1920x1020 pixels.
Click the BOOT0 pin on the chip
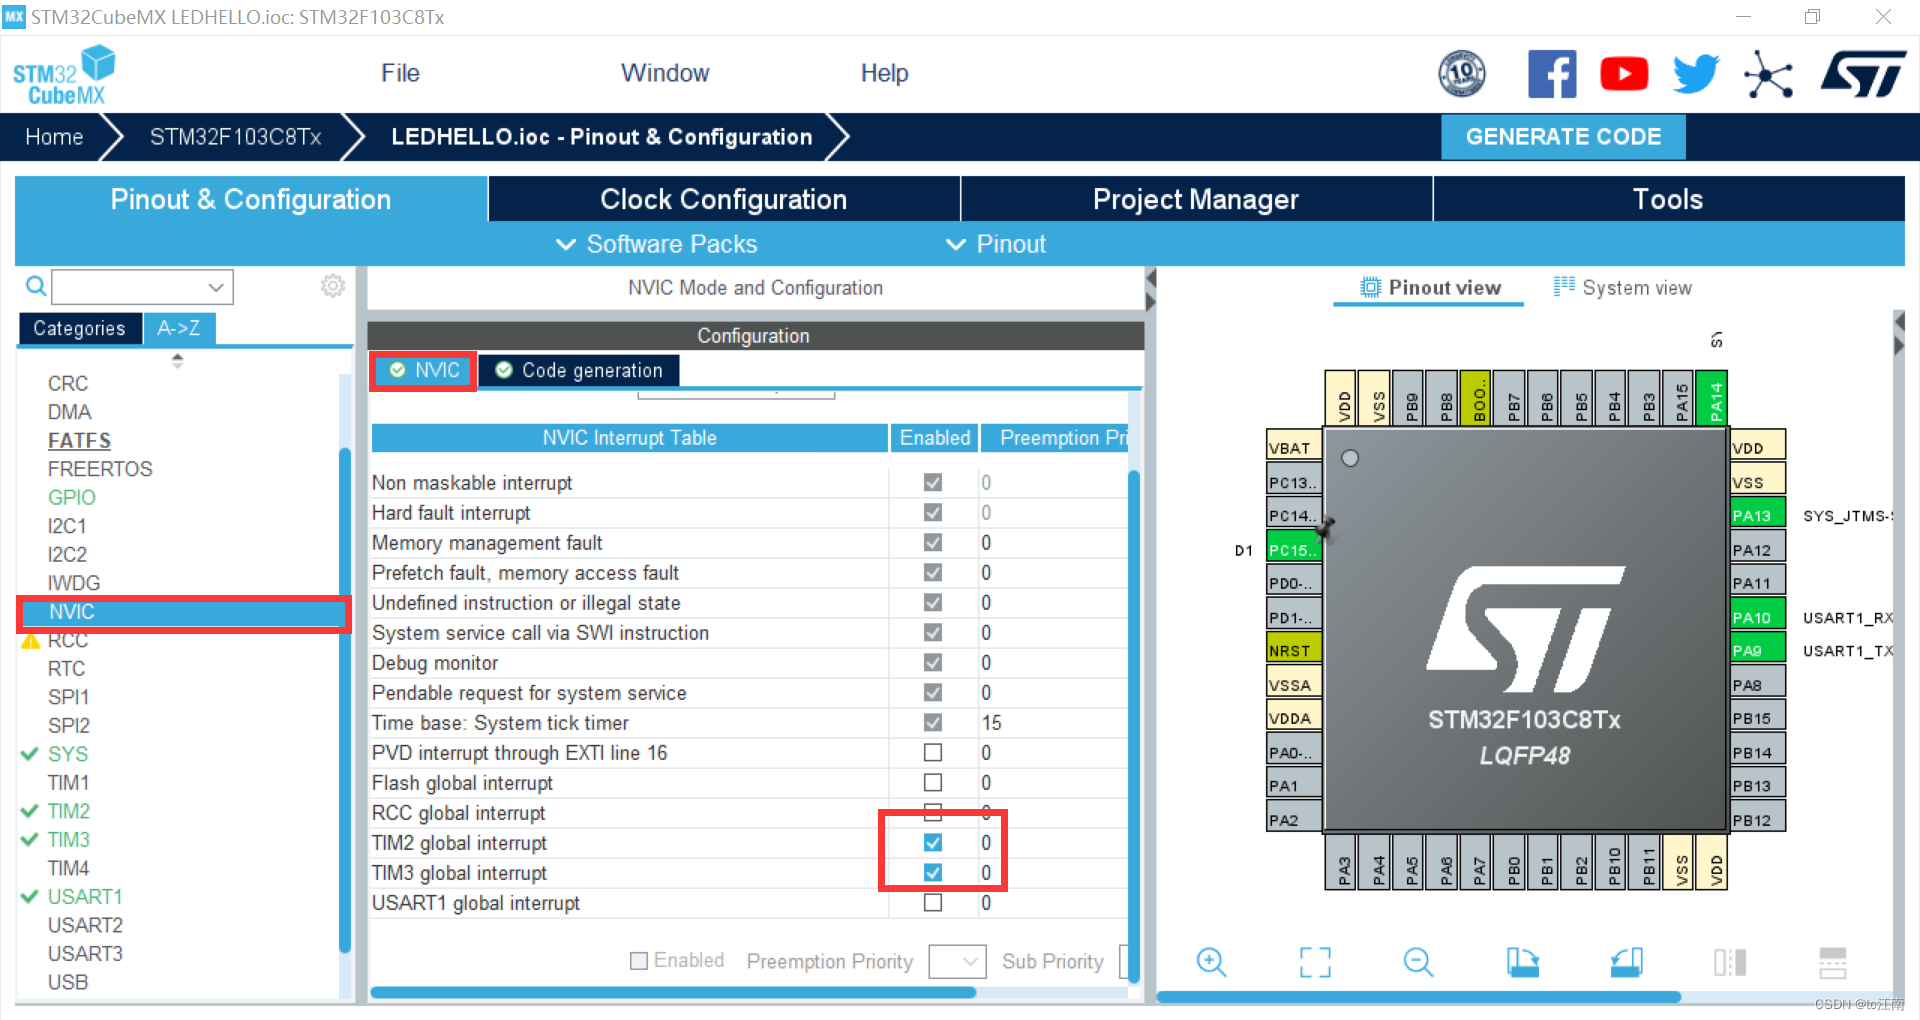click(x=1476, y=399)
